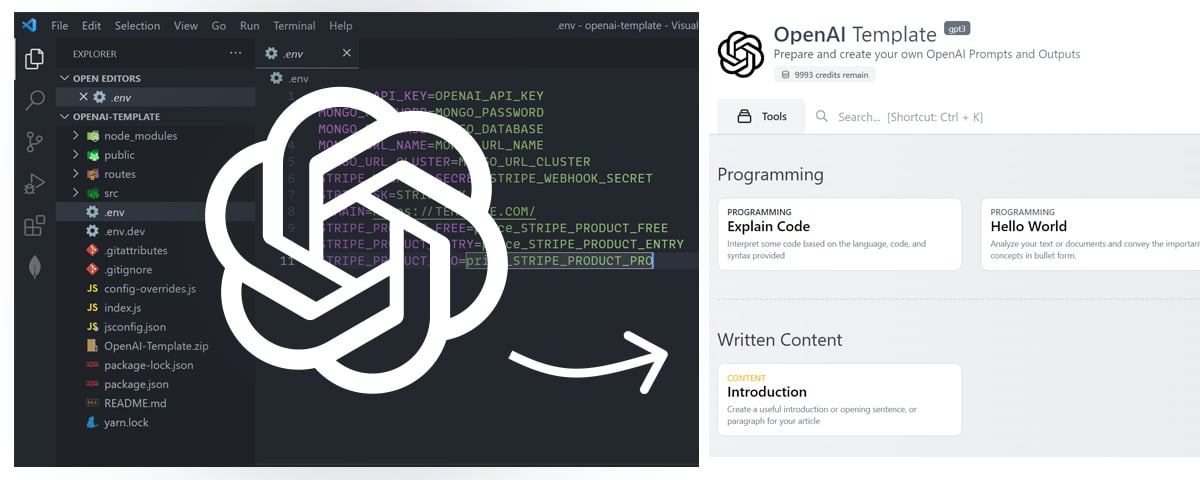The width and height of the screenshot is (1200, 480).
Task: Select the Tools tab in OpenAI Template
Action: coord(762,116)
